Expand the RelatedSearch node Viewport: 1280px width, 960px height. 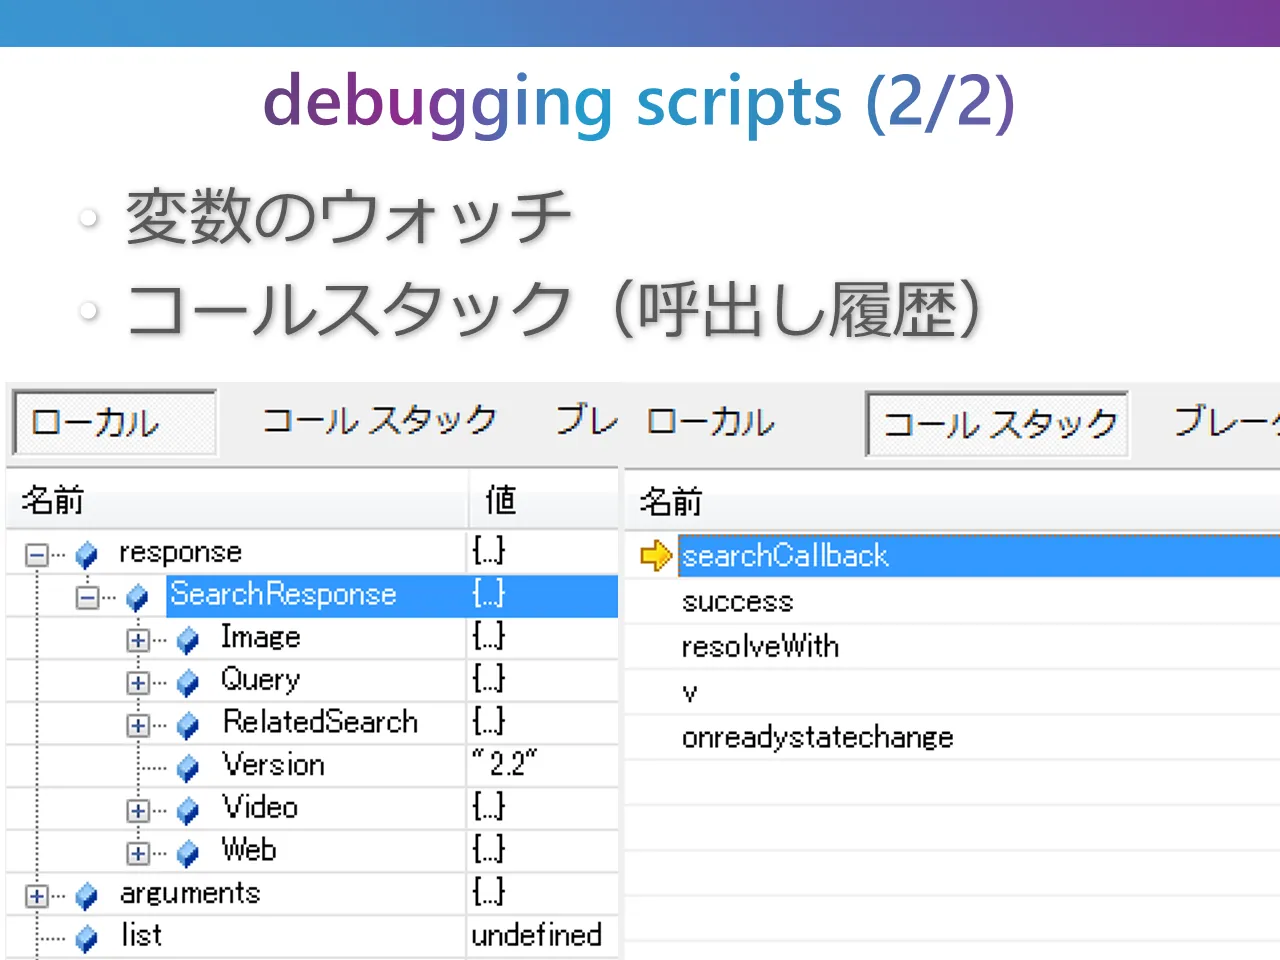(x=138, y=725)
